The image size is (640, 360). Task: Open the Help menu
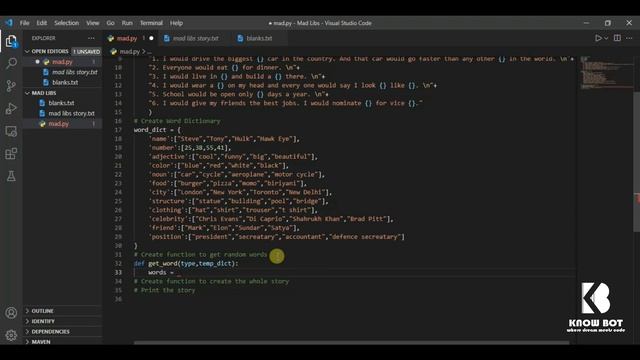coord(176,23)
